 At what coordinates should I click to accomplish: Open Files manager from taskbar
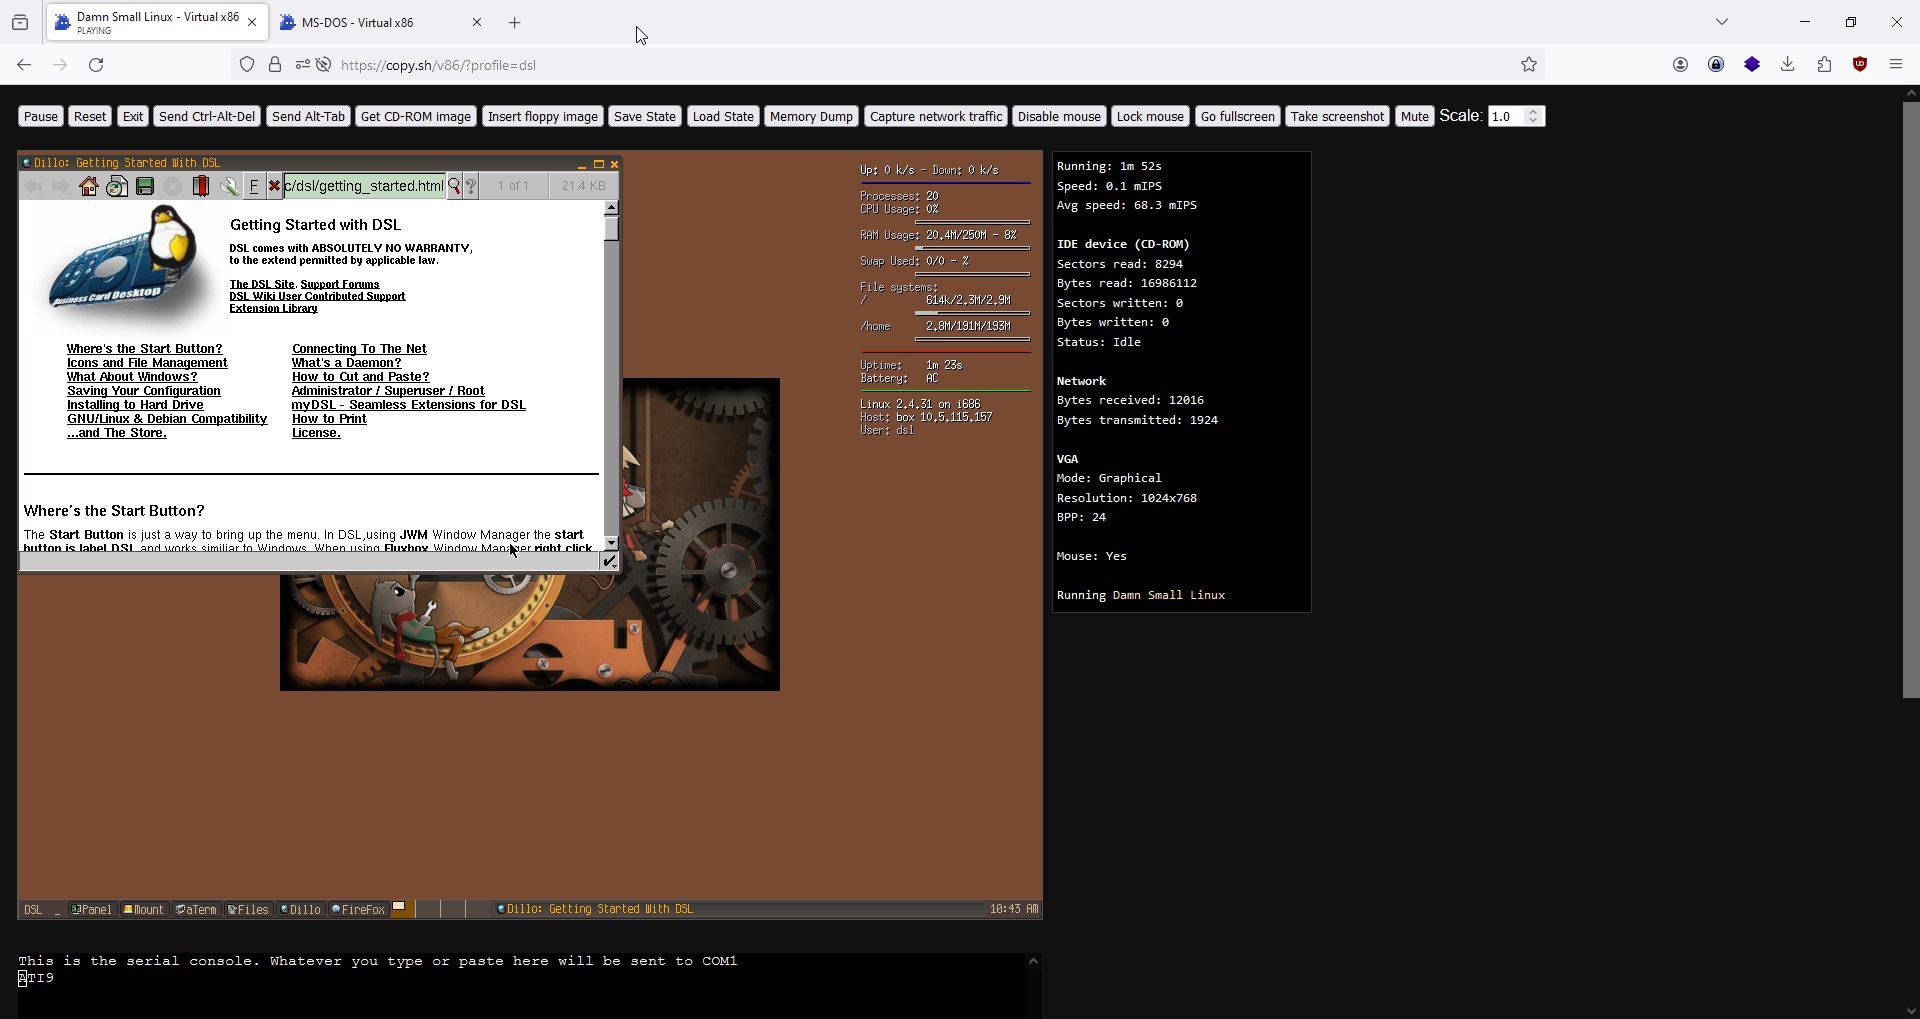point(248,909)
